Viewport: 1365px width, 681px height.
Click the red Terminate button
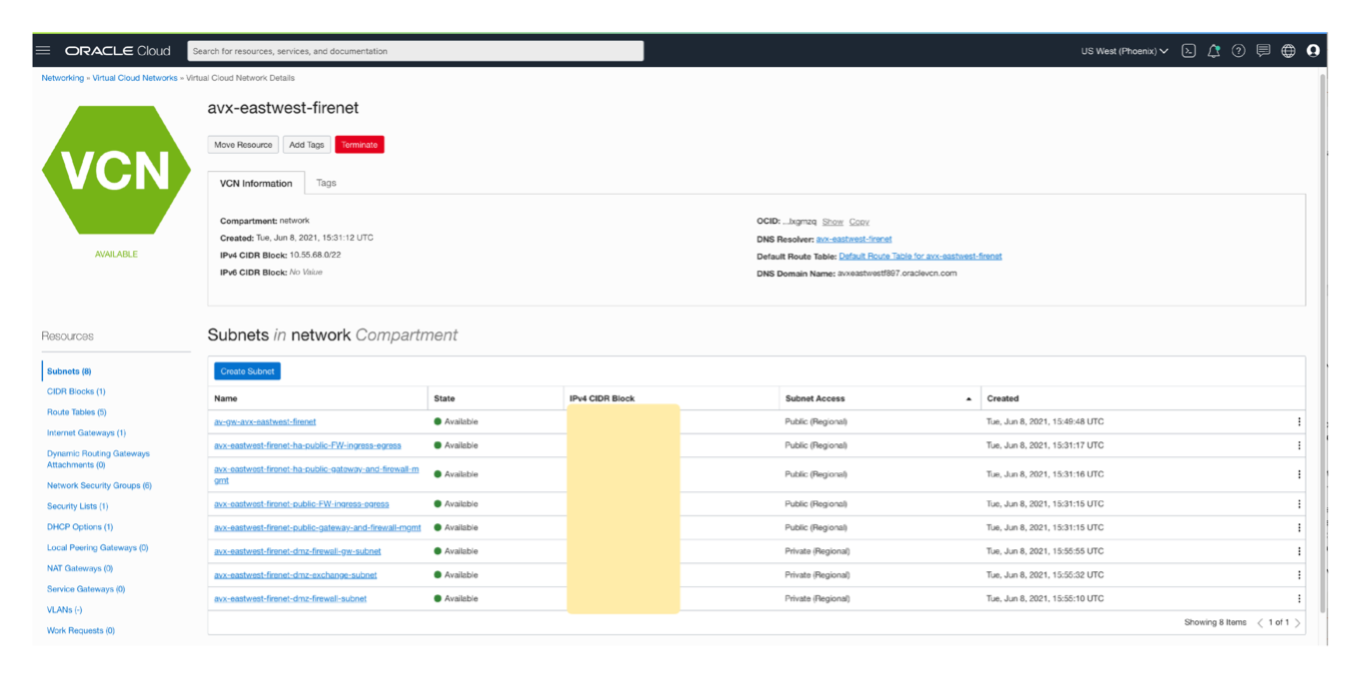(360, 145)
